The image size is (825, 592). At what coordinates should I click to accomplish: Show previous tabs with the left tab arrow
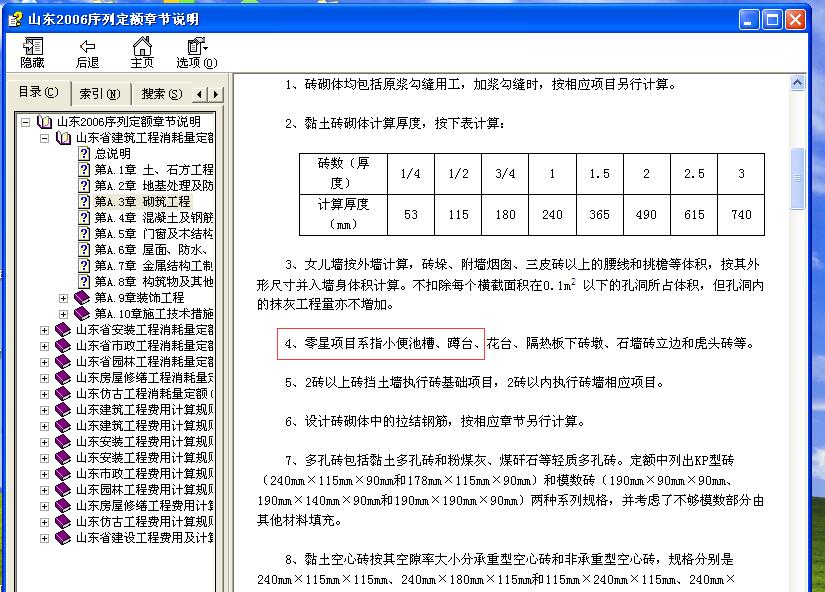pos(199,95)
